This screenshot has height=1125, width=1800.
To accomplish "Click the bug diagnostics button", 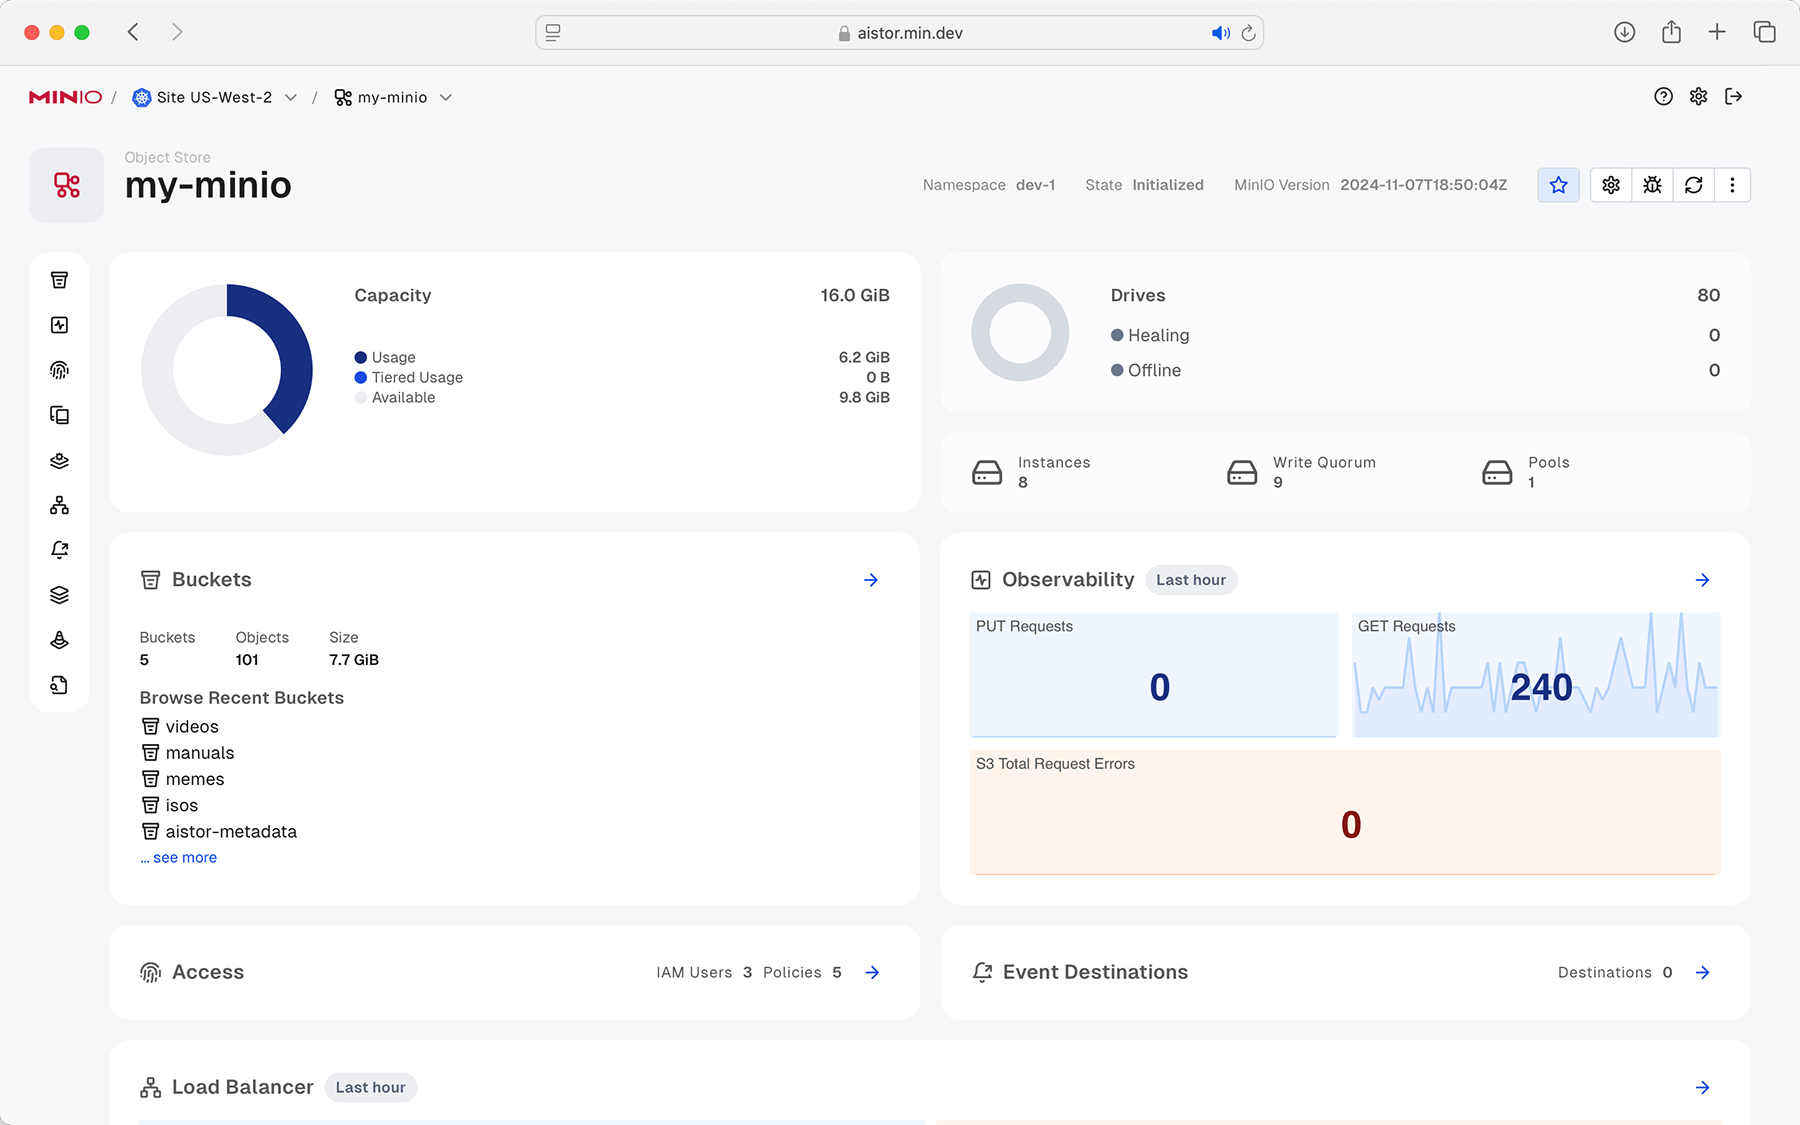I will point(1652,185).
